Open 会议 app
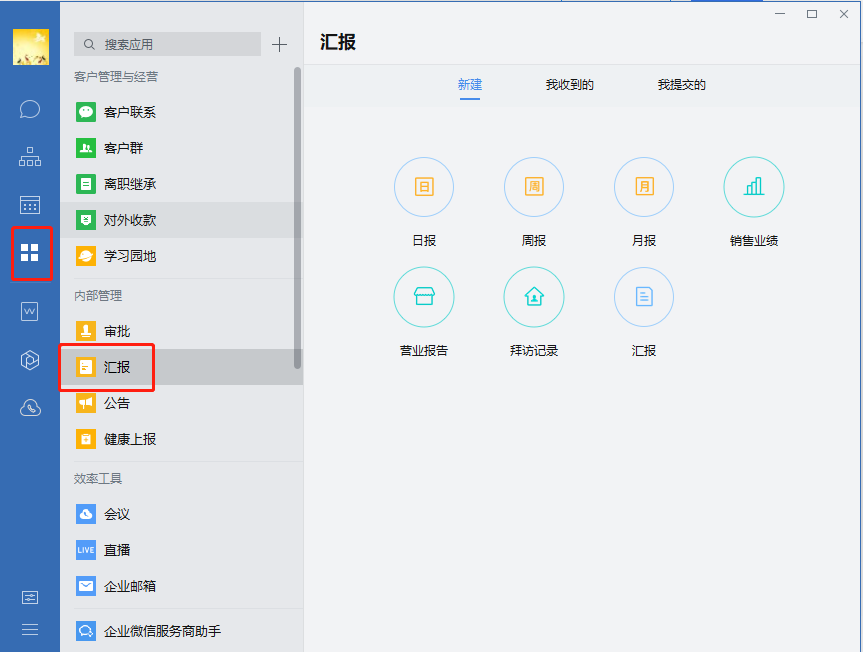Viewport: 863px width, 652px height. (x=182, y=514)
